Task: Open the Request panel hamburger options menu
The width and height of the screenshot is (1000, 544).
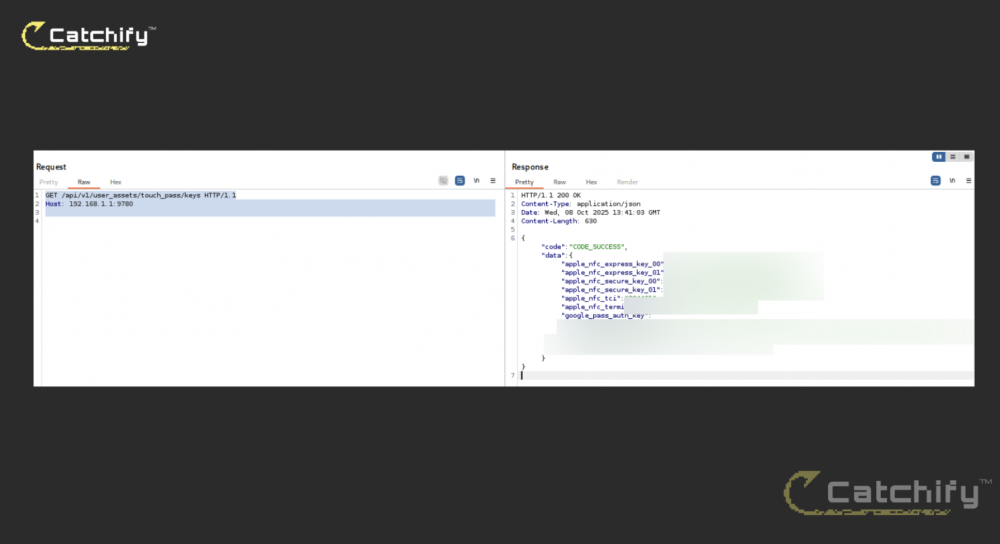Action: [x=493, y=181]
